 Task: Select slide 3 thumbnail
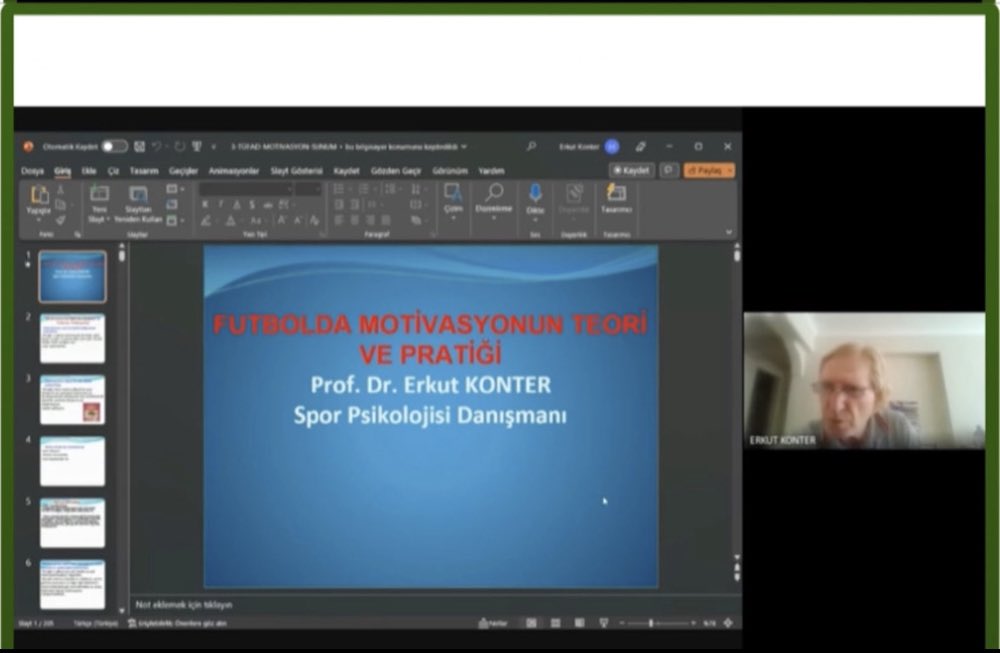tap(73, 400)
